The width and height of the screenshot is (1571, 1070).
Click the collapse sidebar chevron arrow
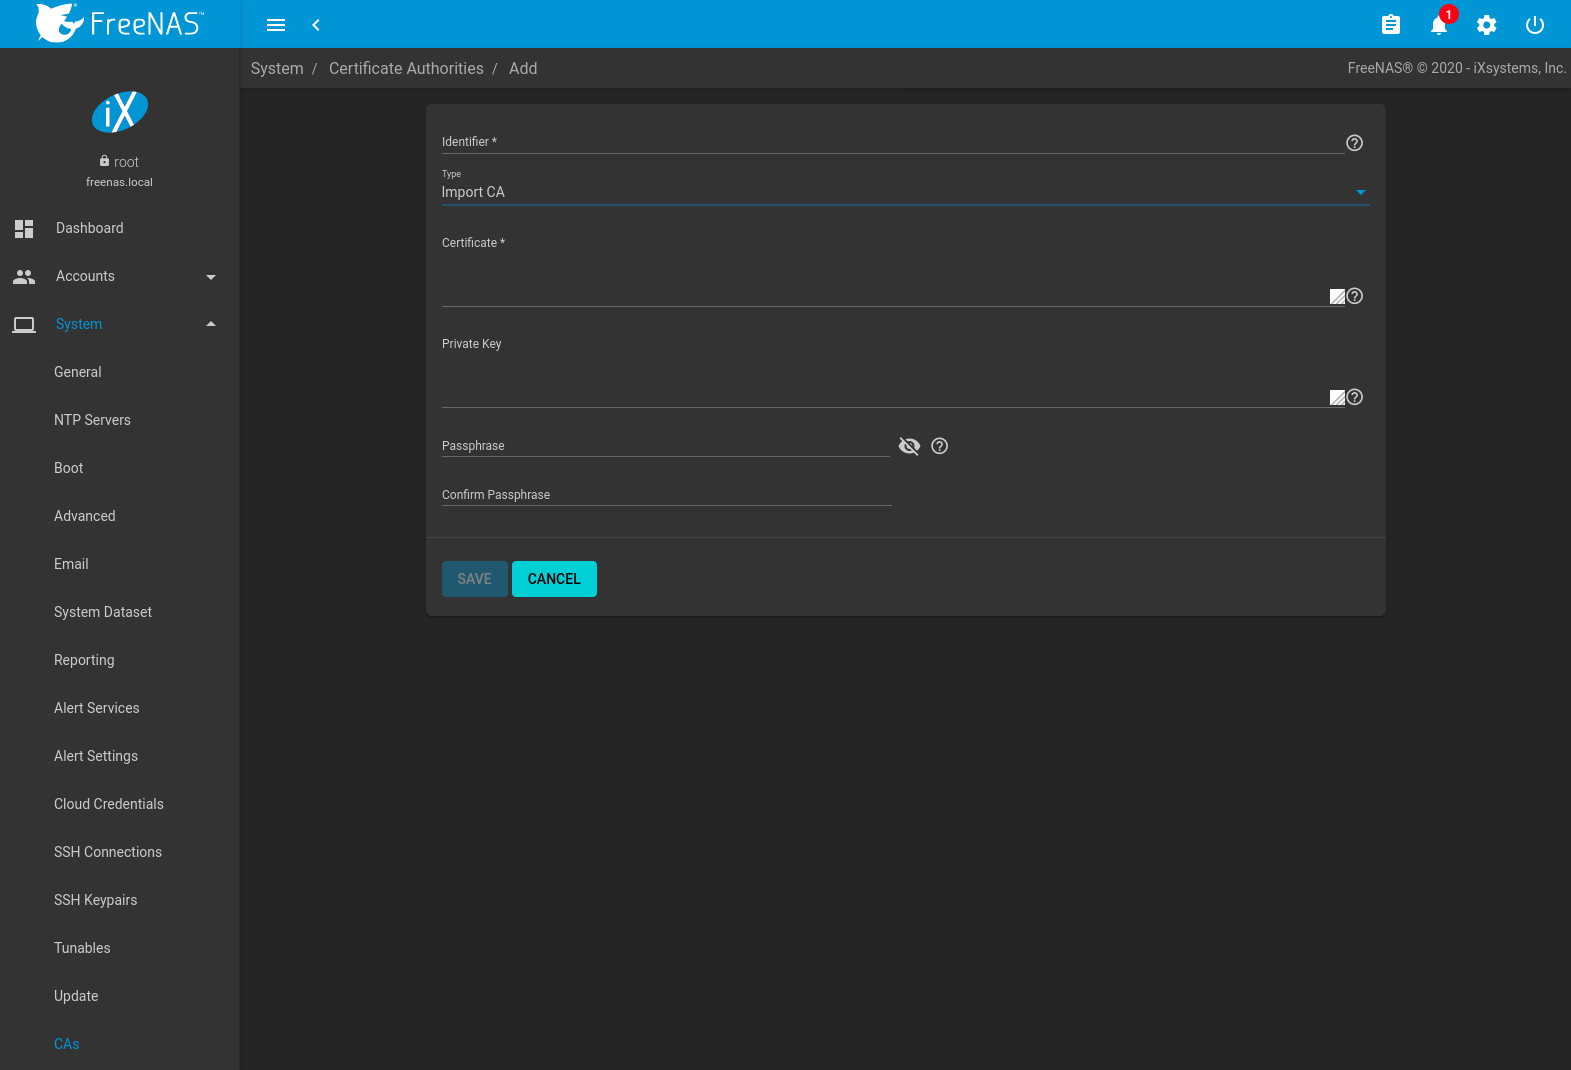tap(316, 25)
